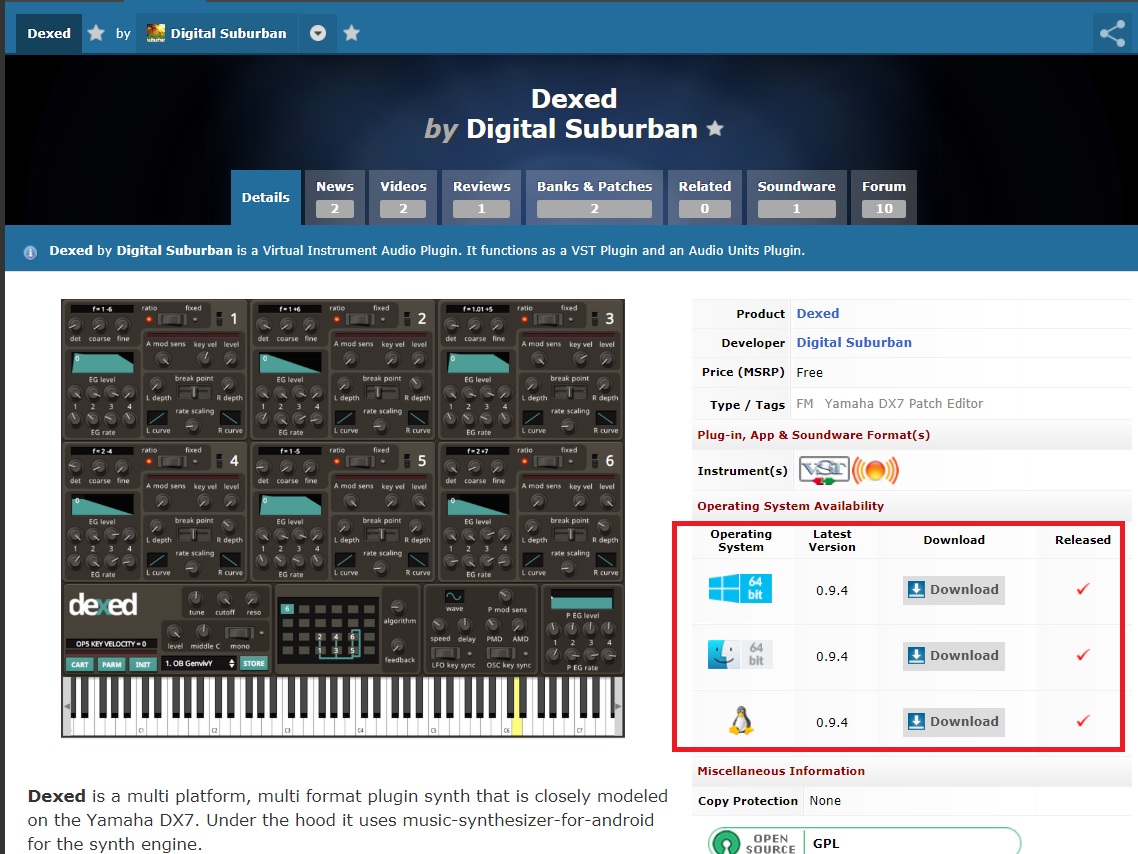
Task: Download the Linux version of Dexed
Action: coord(953,722)
